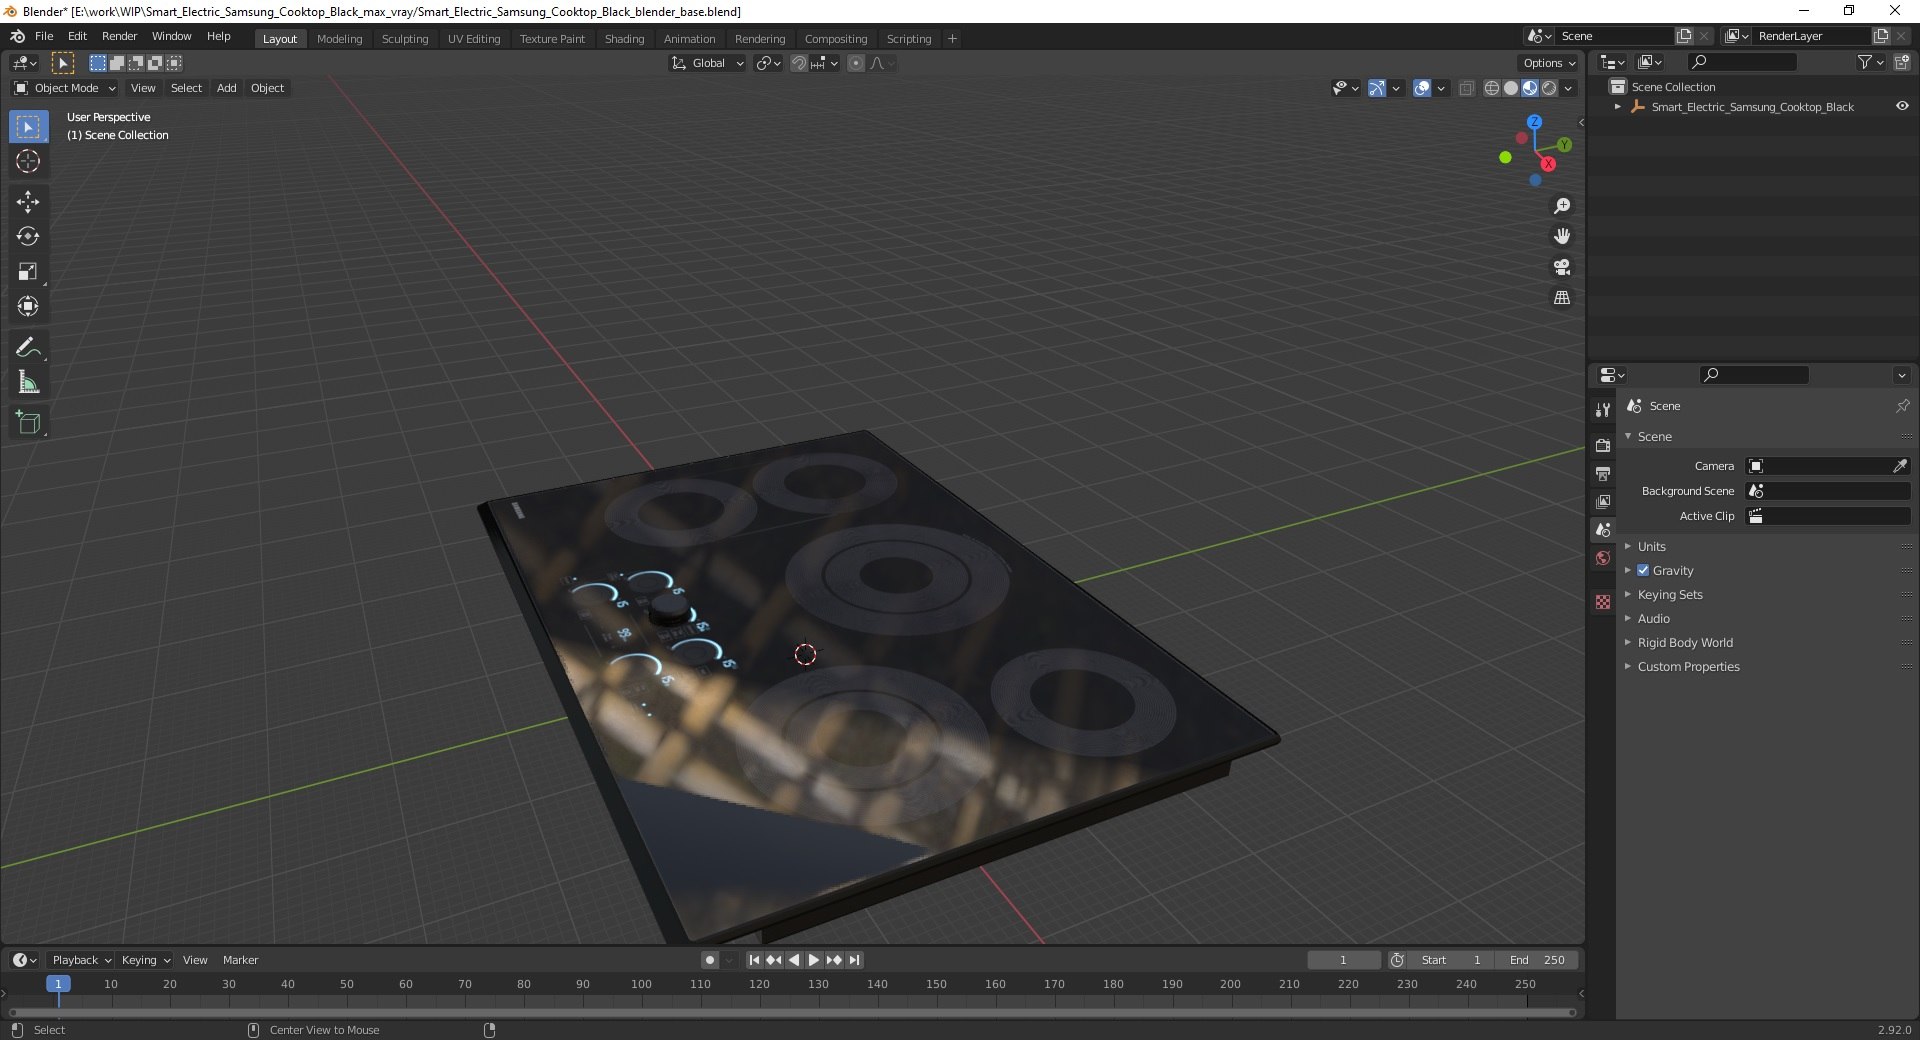Expand the Custom Properties panel
Viewport: 1920px width, 1040px height.
coord(1688,667)
